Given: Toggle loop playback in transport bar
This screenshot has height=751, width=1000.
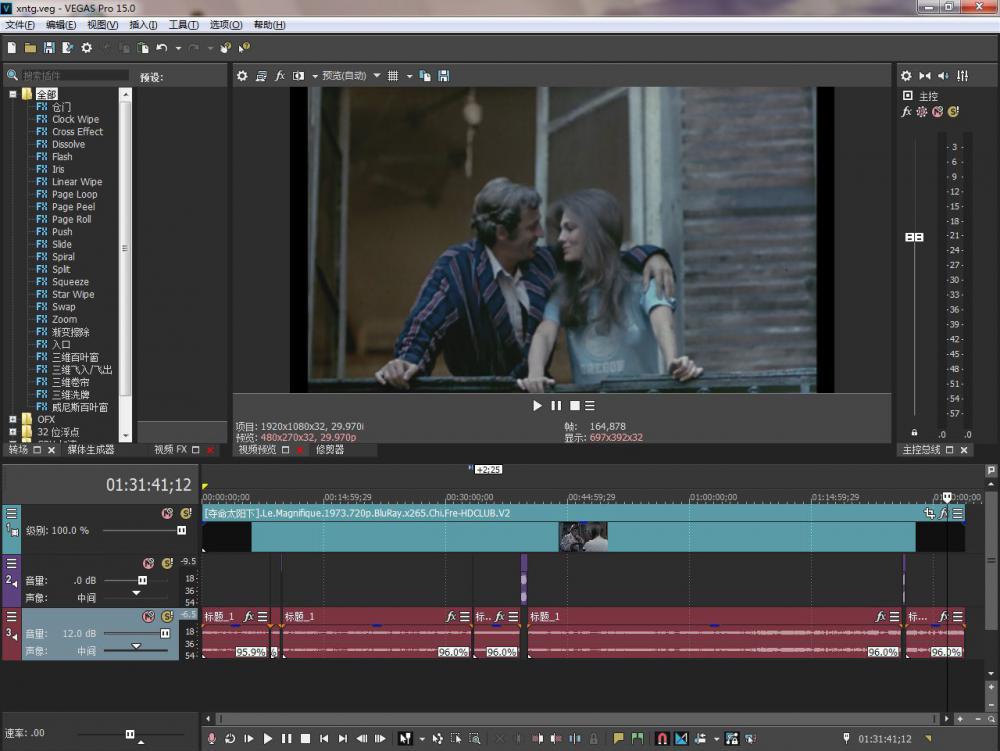Looking at the screenshot, I should coord(230,738).
